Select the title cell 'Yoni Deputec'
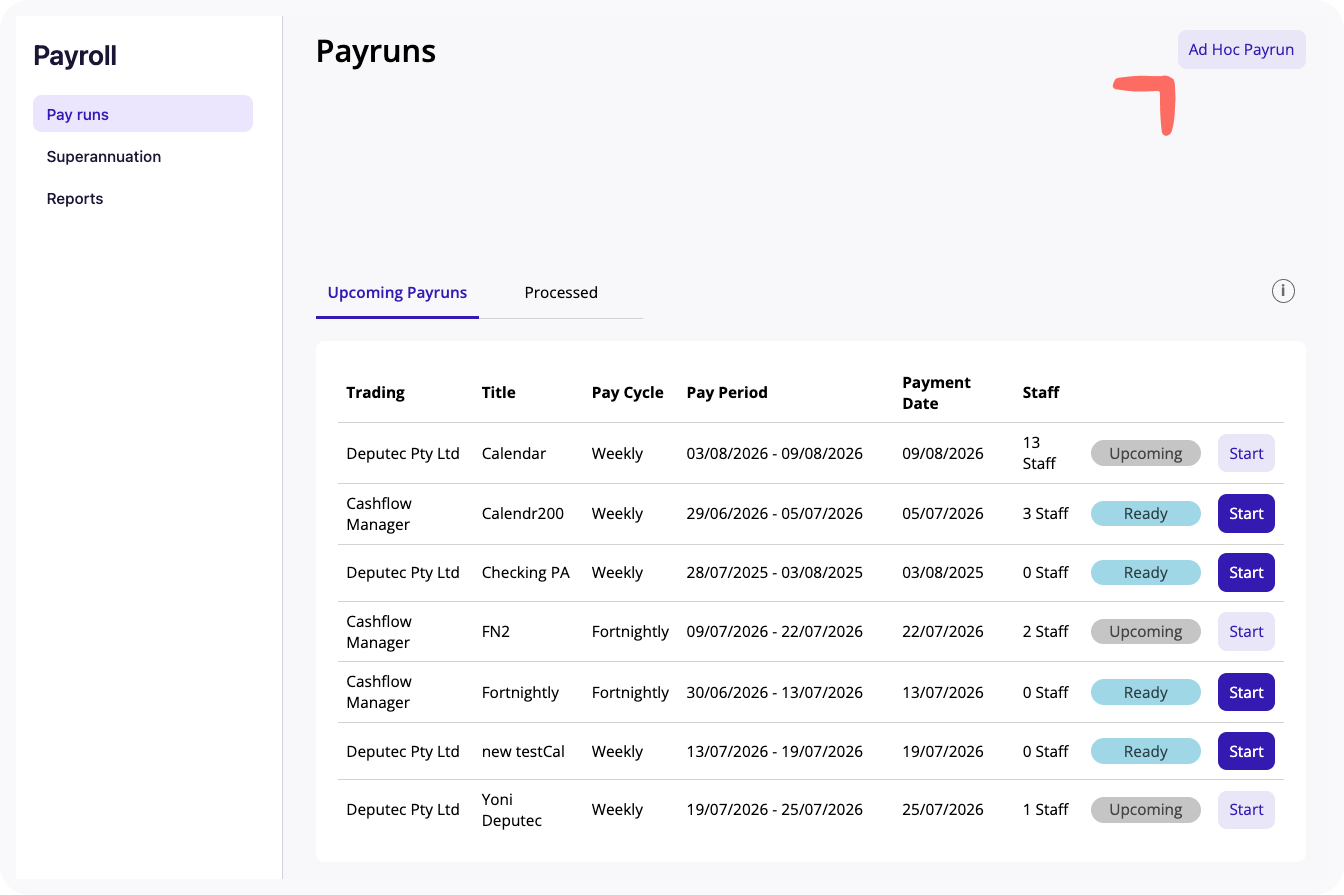Screen dimensions: 1344x895 pos(512,810)
